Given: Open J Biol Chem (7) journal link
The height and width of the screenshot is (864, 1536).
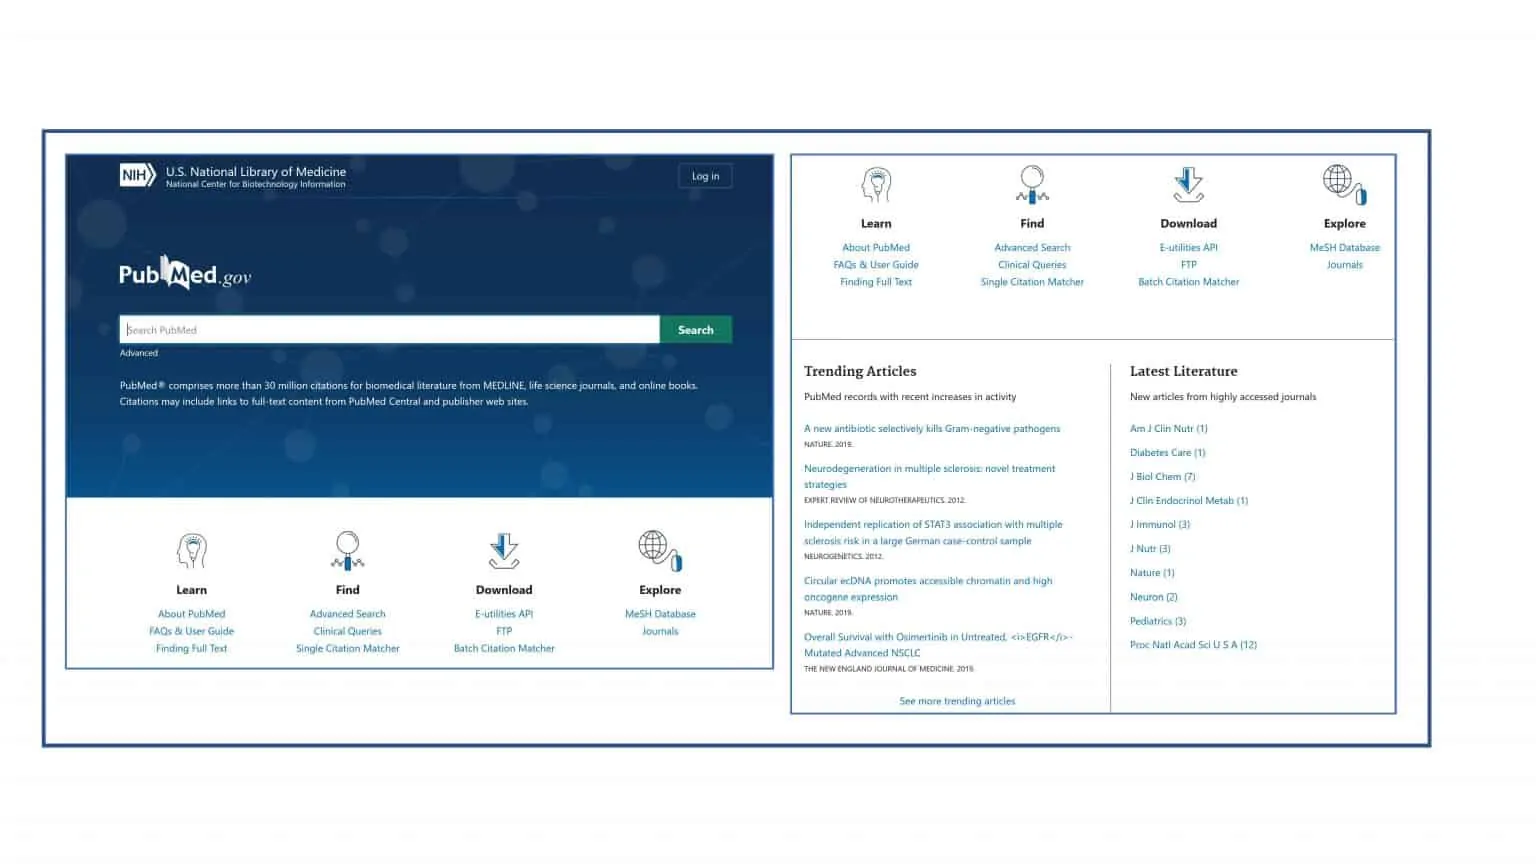Looking at the screenshot, I should 1162,477.
